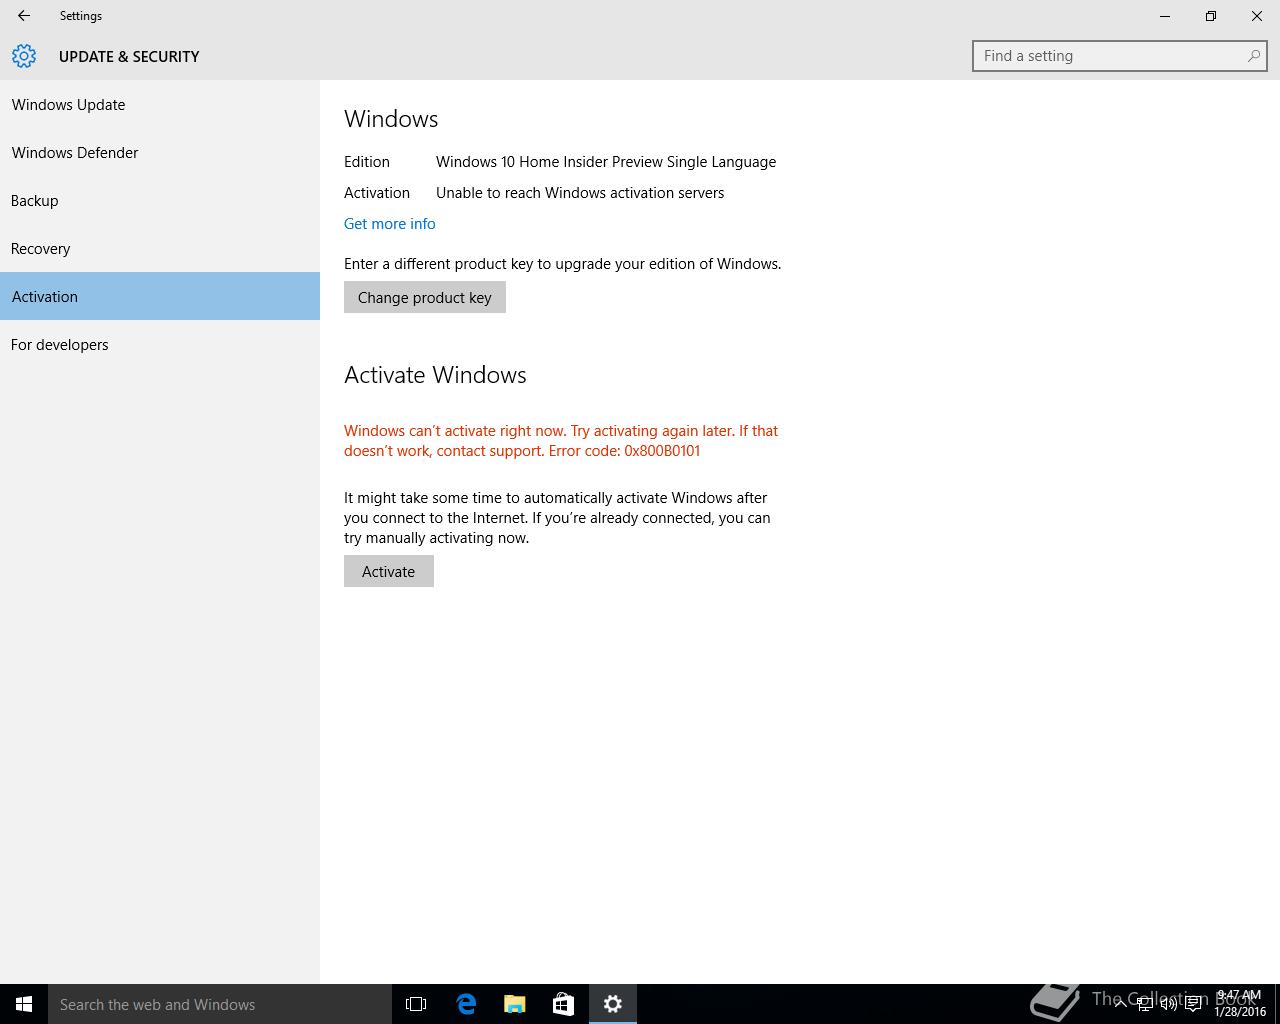Click 'Unable to reach Windows activation servers' text

580,193
